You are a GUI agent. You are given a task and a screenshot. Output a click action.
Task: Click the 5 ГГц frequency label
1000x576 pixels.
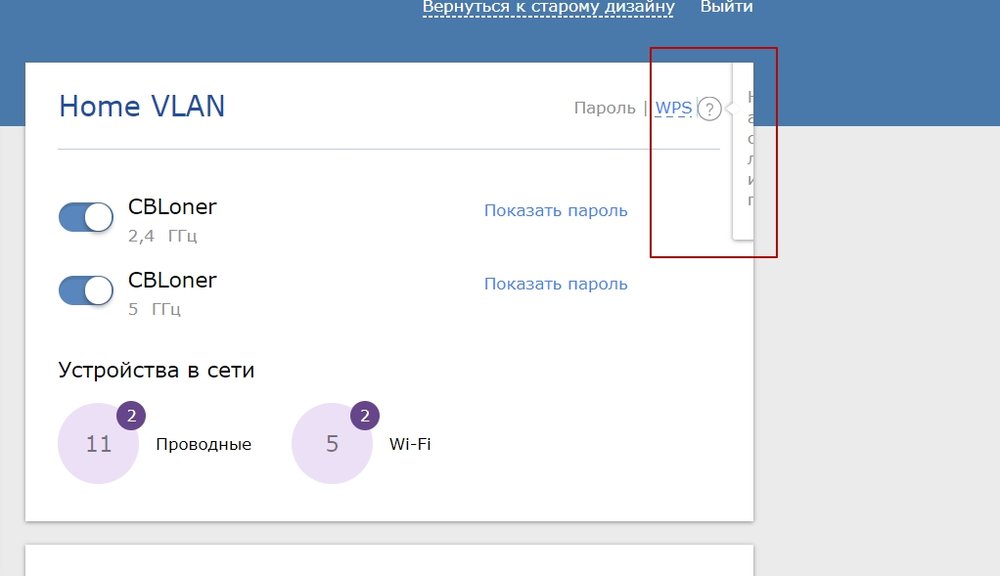pos(154,310)
